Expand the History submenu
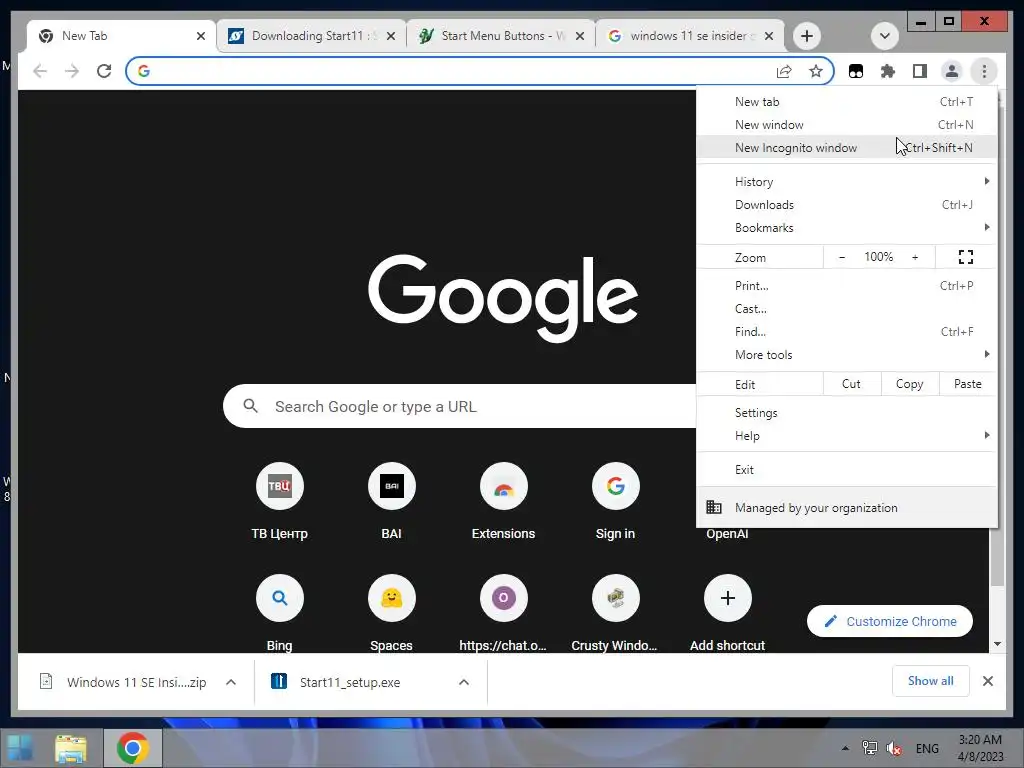Viewport: 1024px width, 768px height. pos(847,182)
